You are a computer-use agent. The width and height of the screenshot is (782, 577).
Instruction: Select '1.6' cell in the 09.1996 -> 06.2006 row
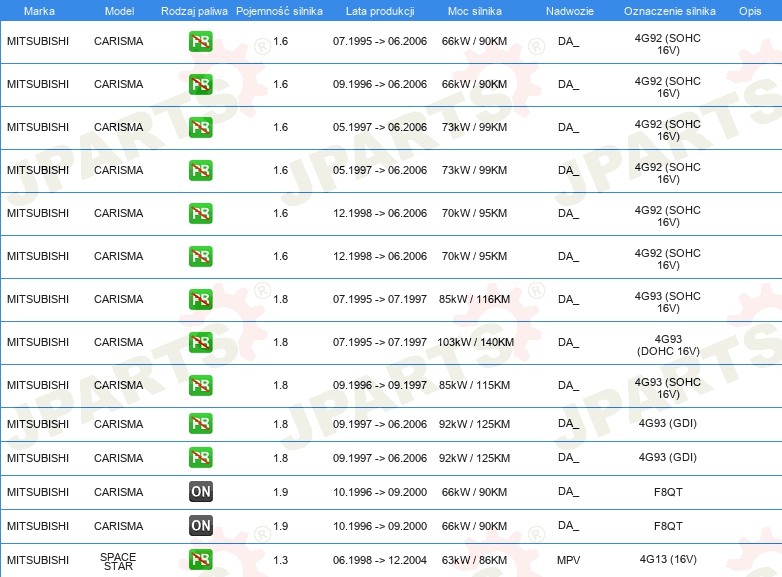pos(281,84)
